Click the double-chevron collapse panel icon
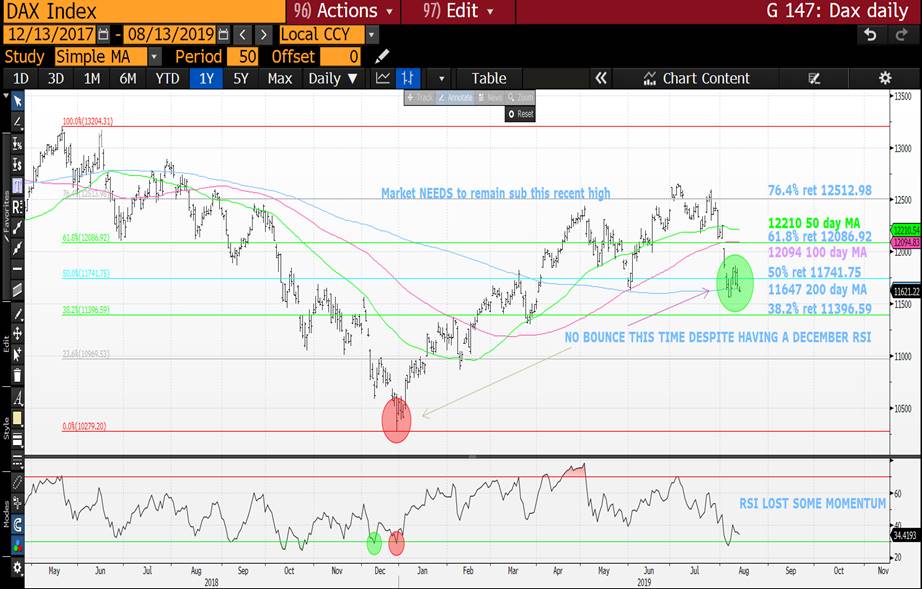The width and height of the screenshot is (922, 589). click(x=600, y=78)
